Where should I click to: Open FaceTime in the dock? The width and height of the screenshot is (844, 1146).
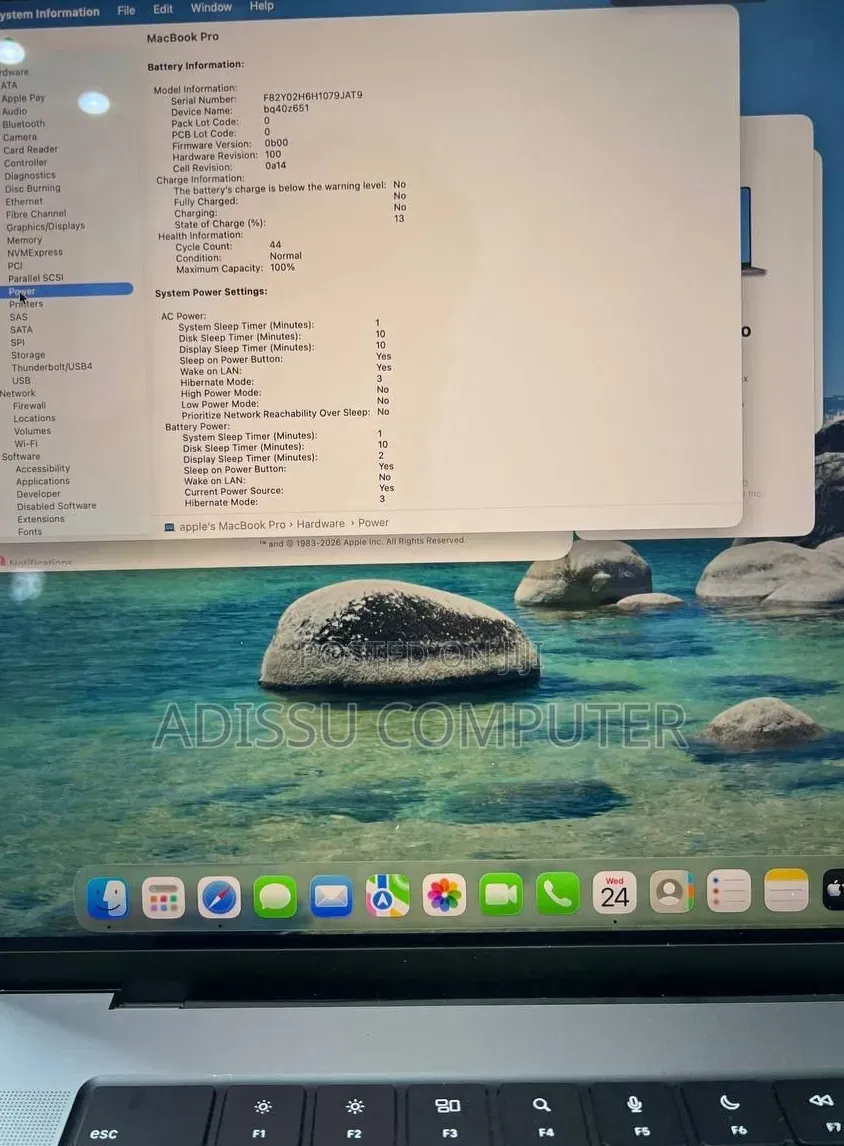501,894
